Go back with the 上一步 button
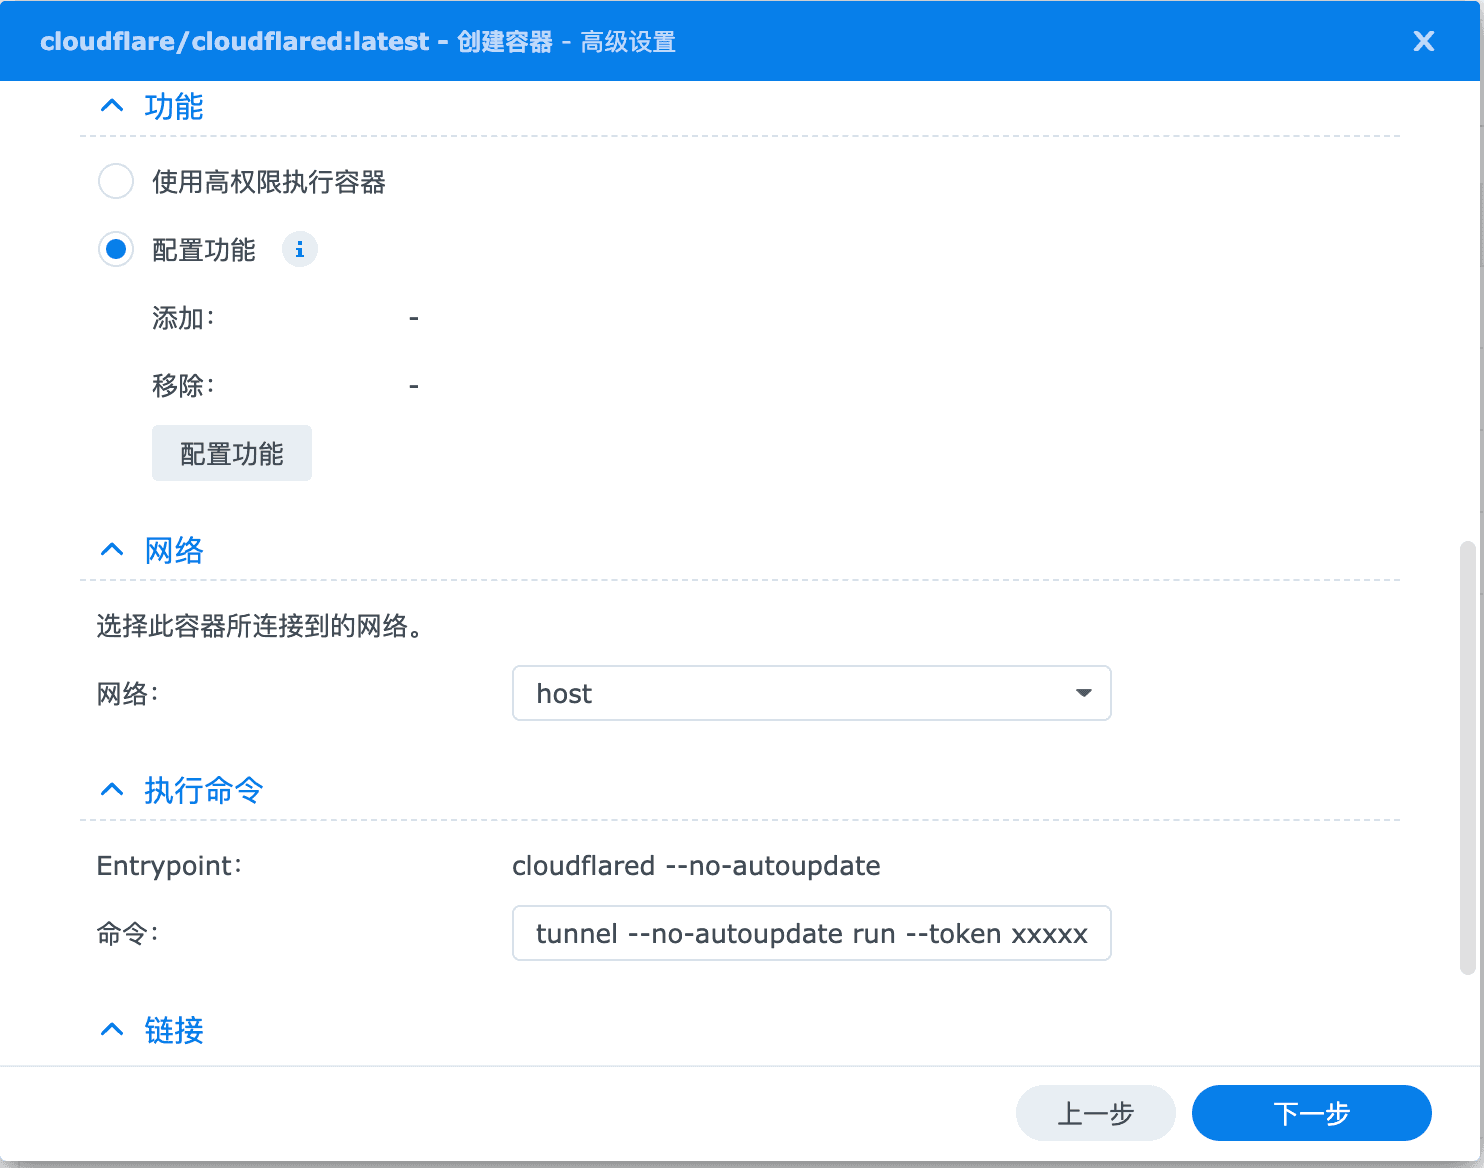Screen dimensions: 1484x1168 point(1095,1113)
